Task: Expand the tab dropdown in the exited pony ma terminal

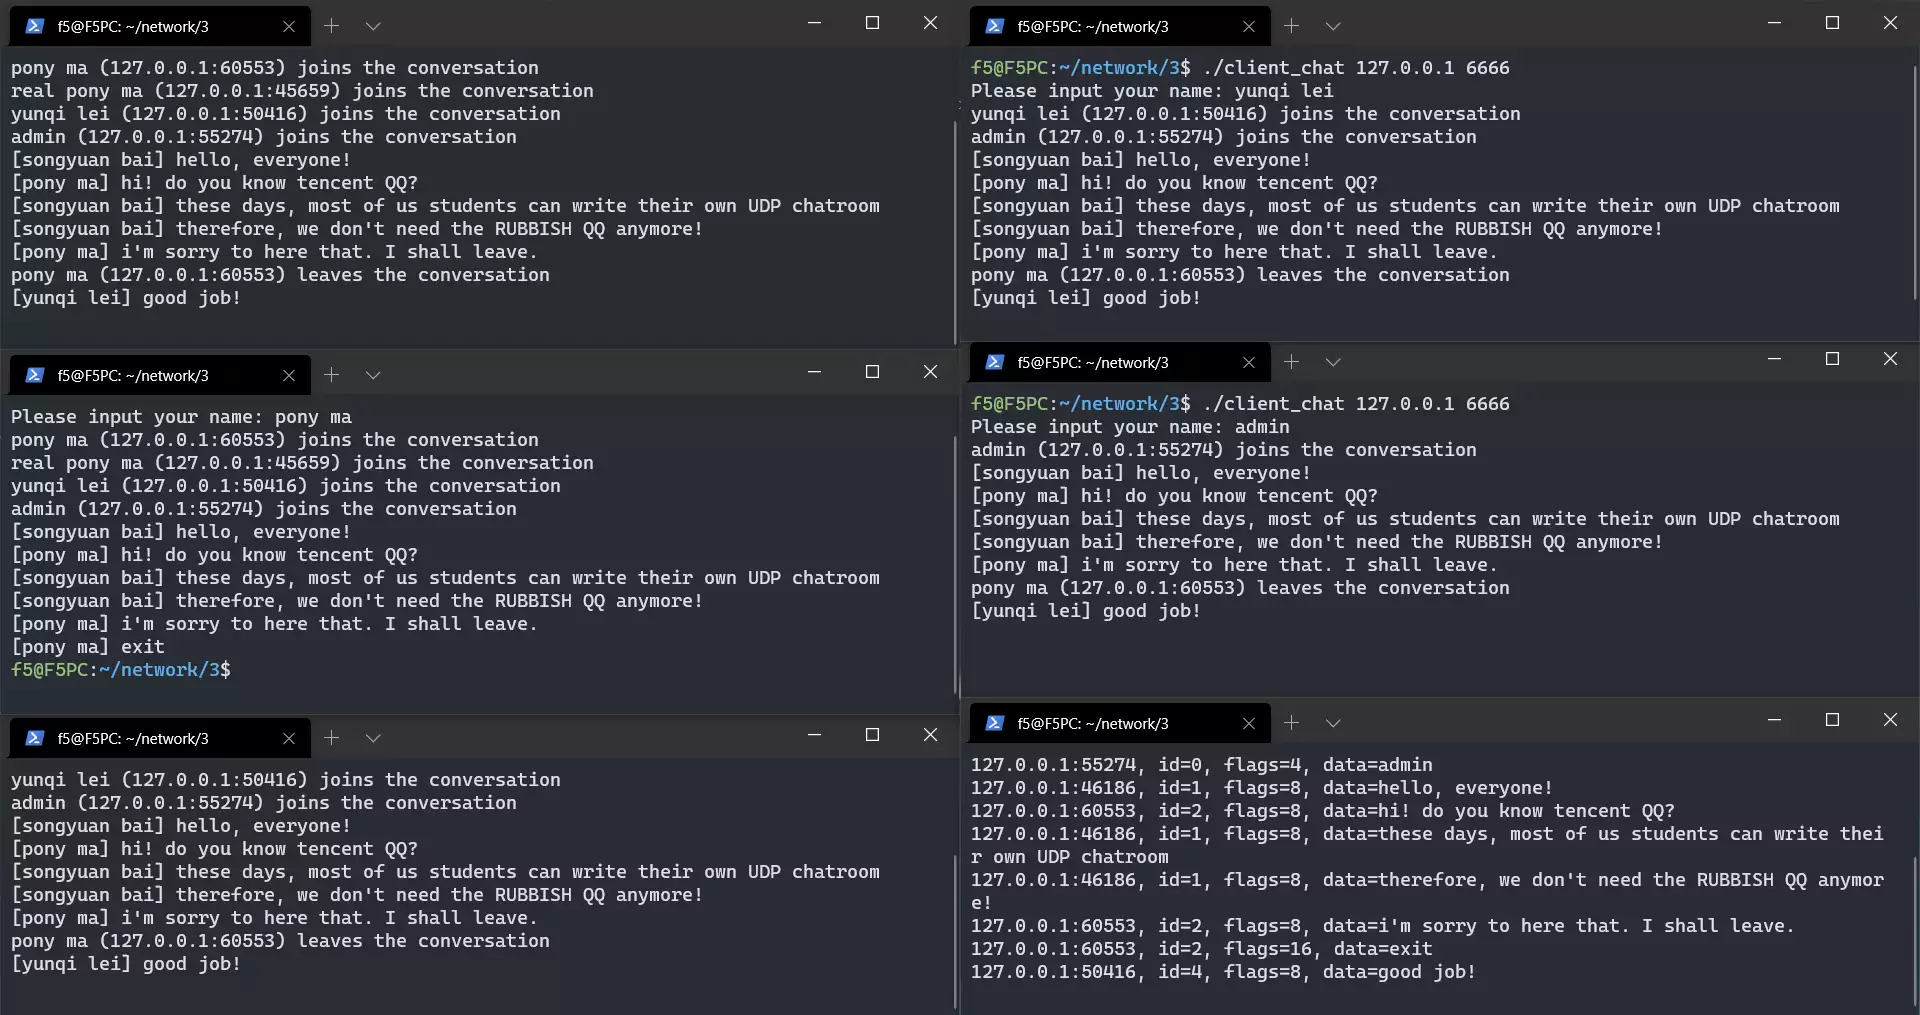Action: tap(373, 375)
